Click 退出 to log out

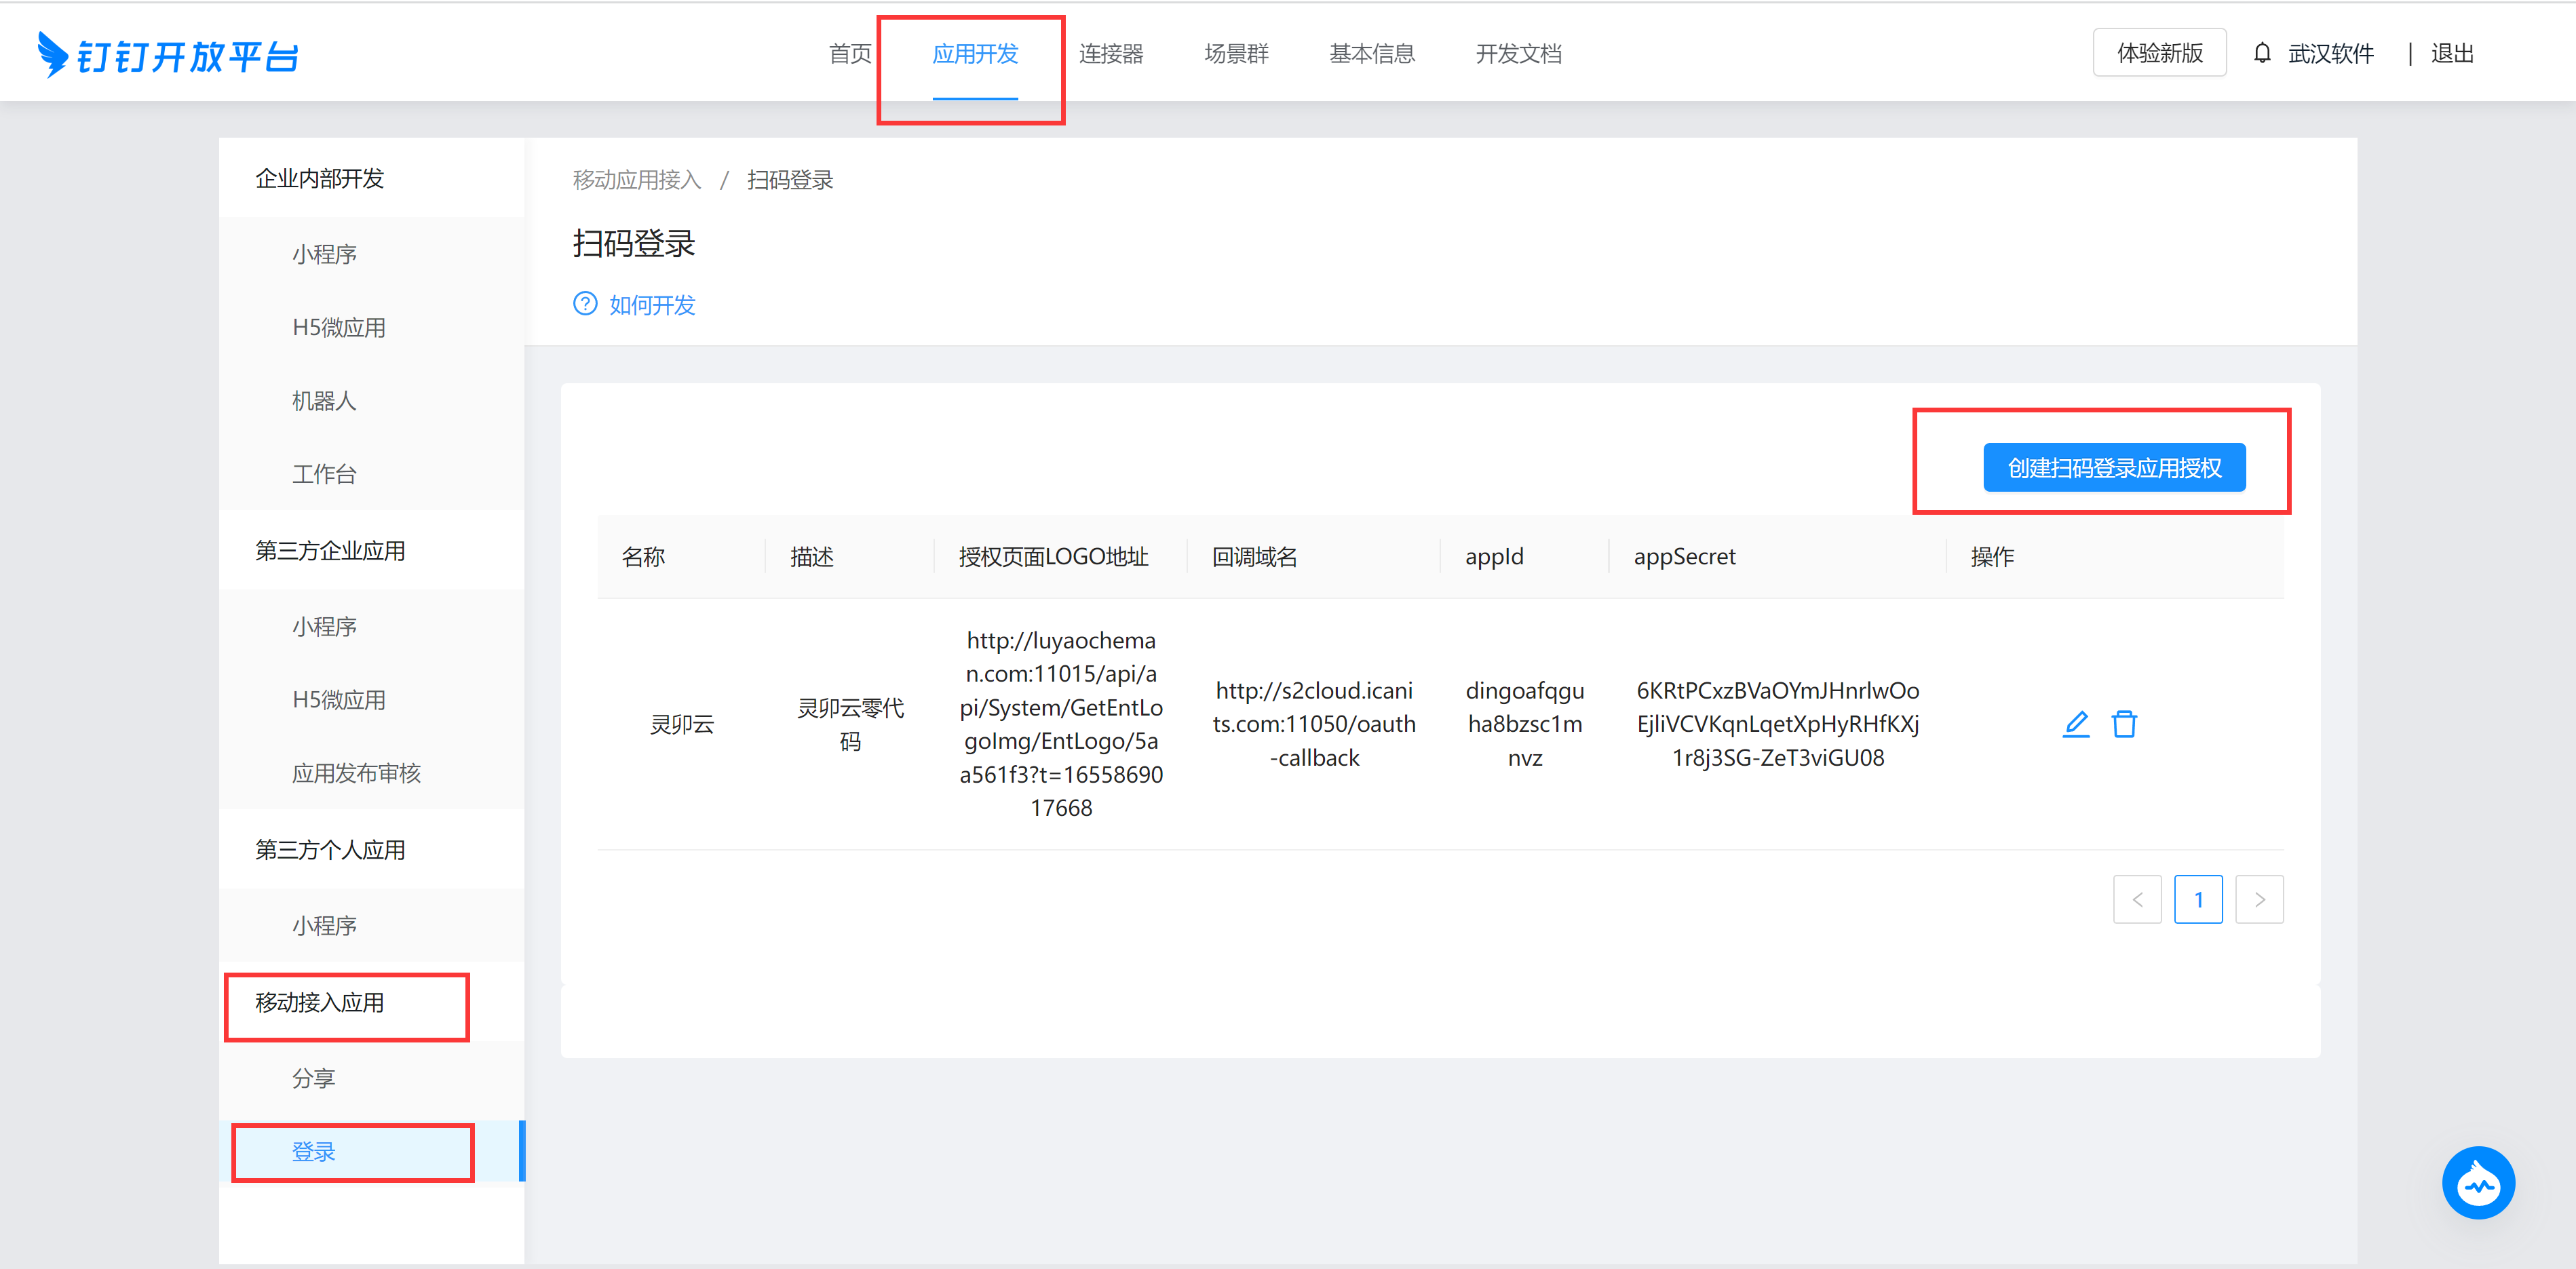click(2452, 54)
